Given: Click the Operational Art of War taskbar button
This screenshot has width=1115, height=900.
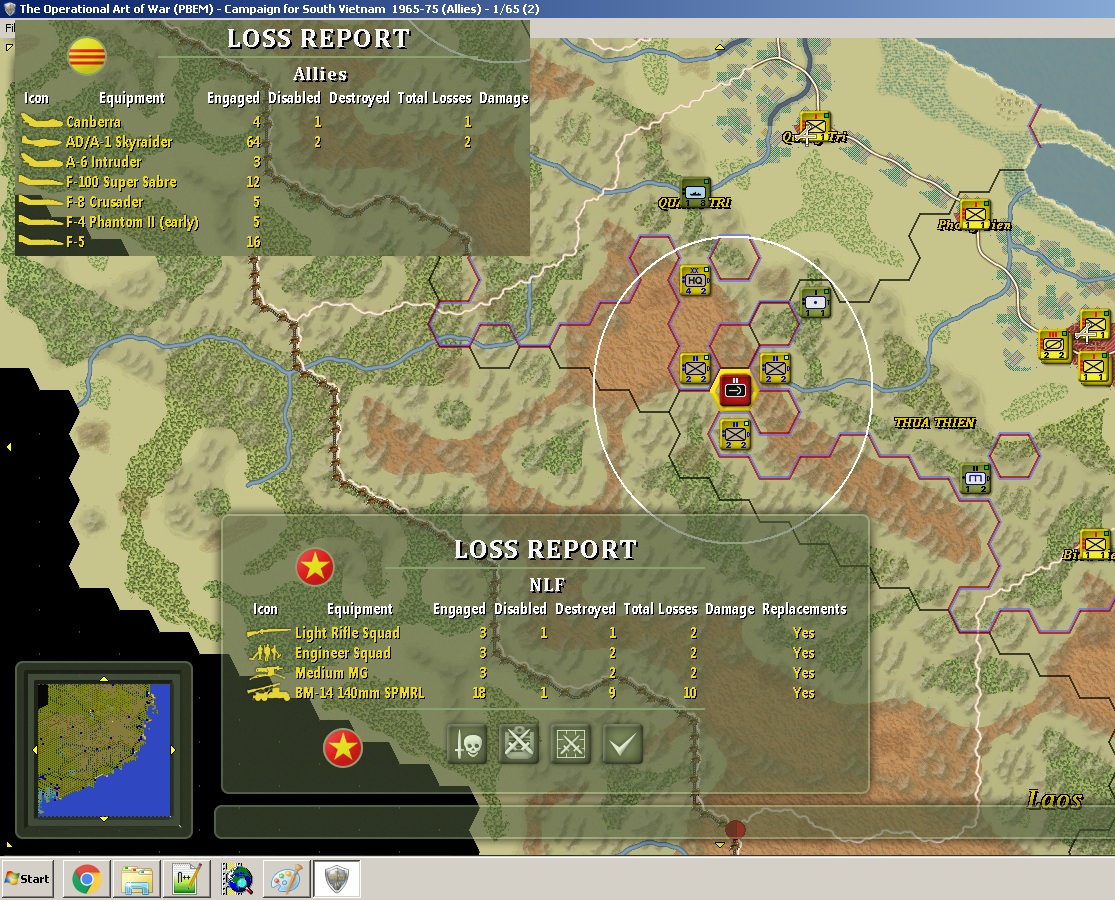Looking at the screenshot, I should point(337,879).
